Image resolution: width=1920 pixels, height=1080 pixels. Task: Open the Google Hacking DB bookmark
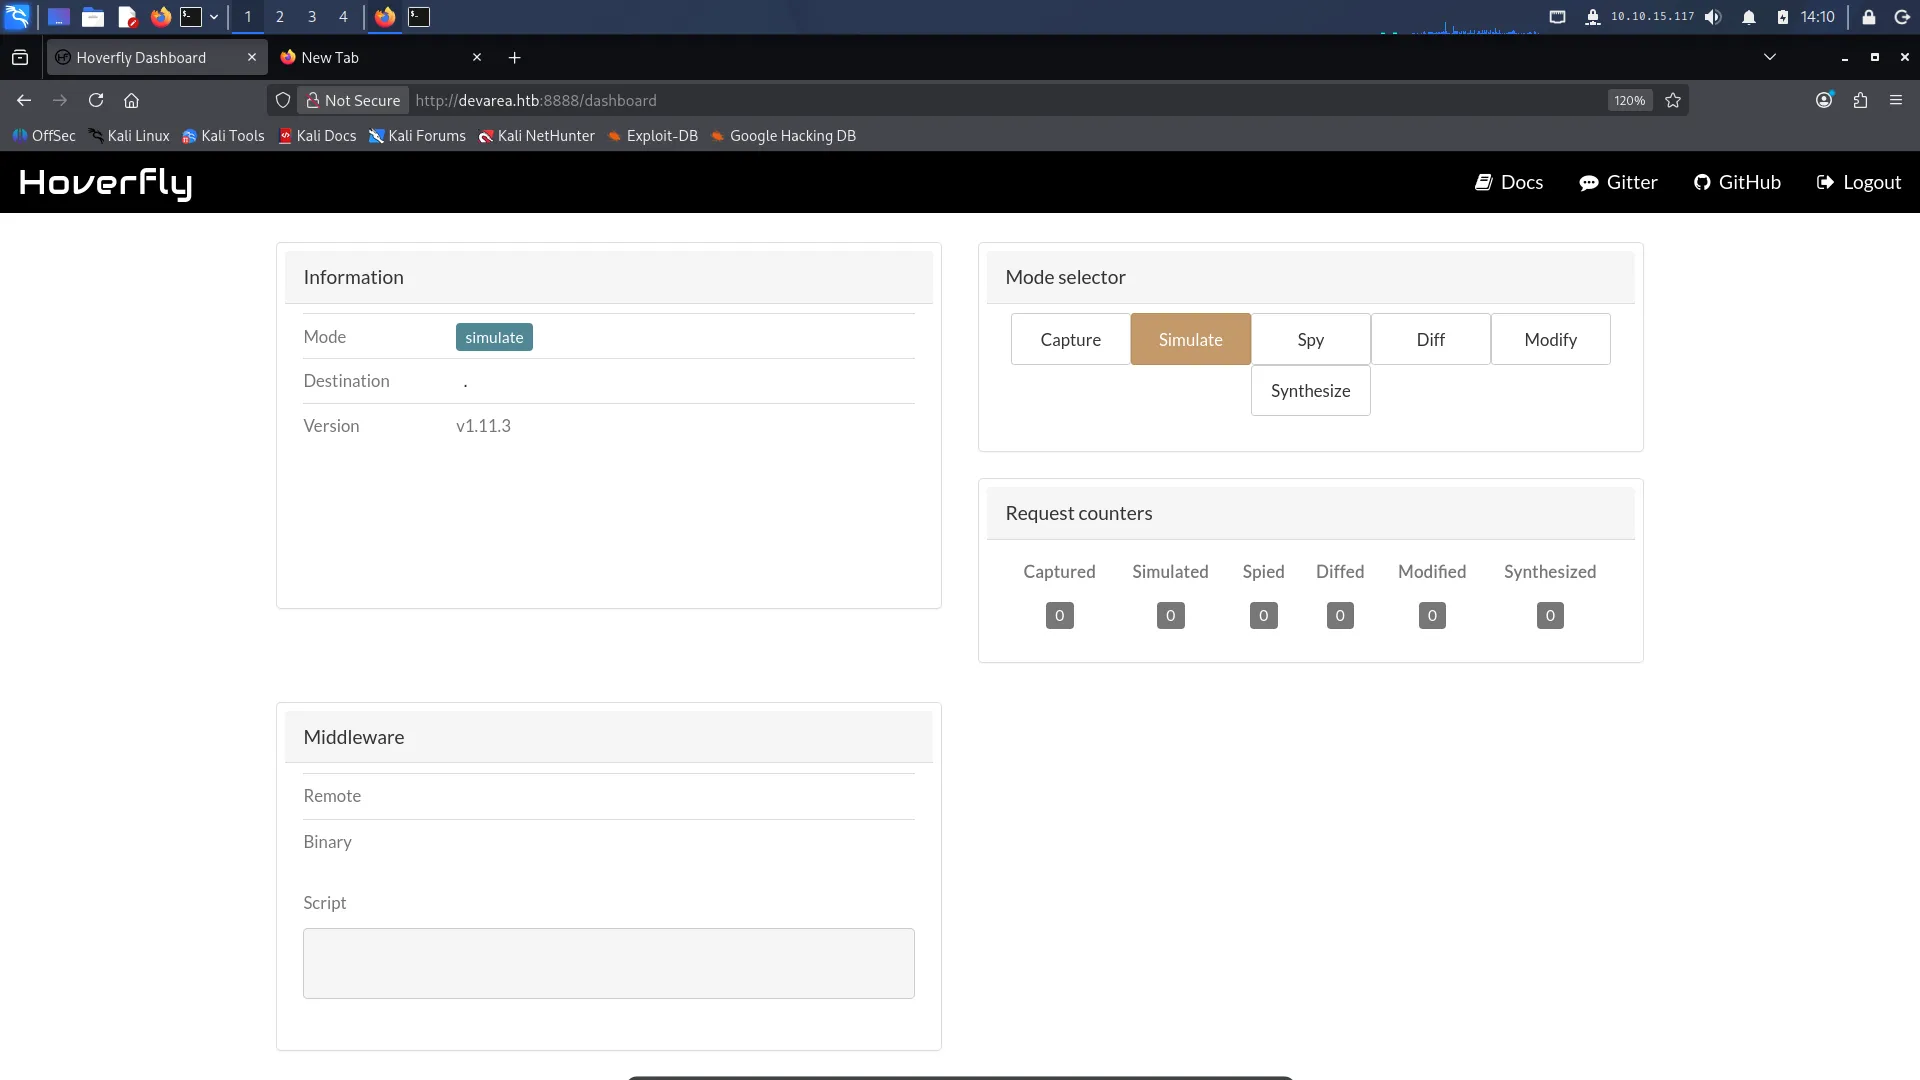783,136
